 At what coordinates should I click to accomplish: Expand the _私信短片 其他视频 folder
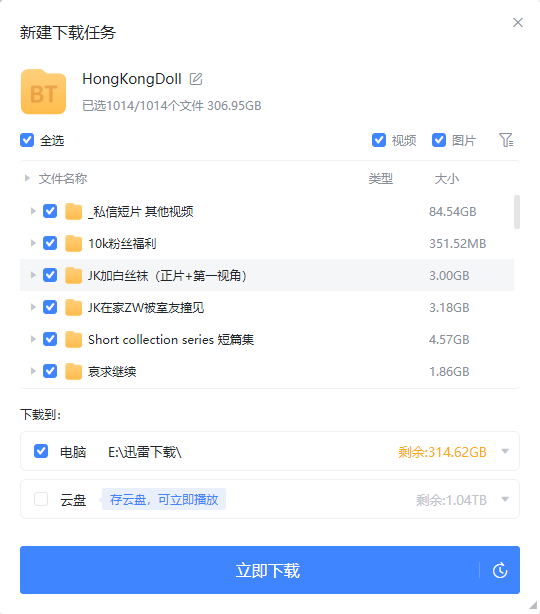point(33,211)
